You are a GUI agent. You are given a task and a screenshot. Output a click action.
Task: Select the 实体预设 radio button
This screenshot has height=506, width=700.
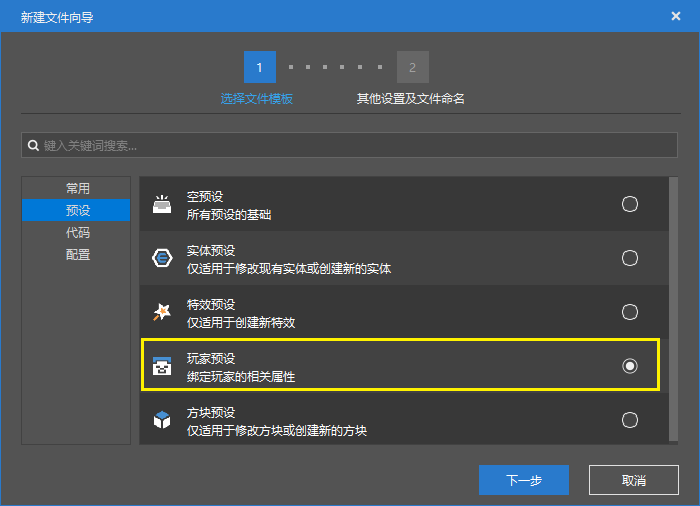pyautogui.click(x=630, y=258)
